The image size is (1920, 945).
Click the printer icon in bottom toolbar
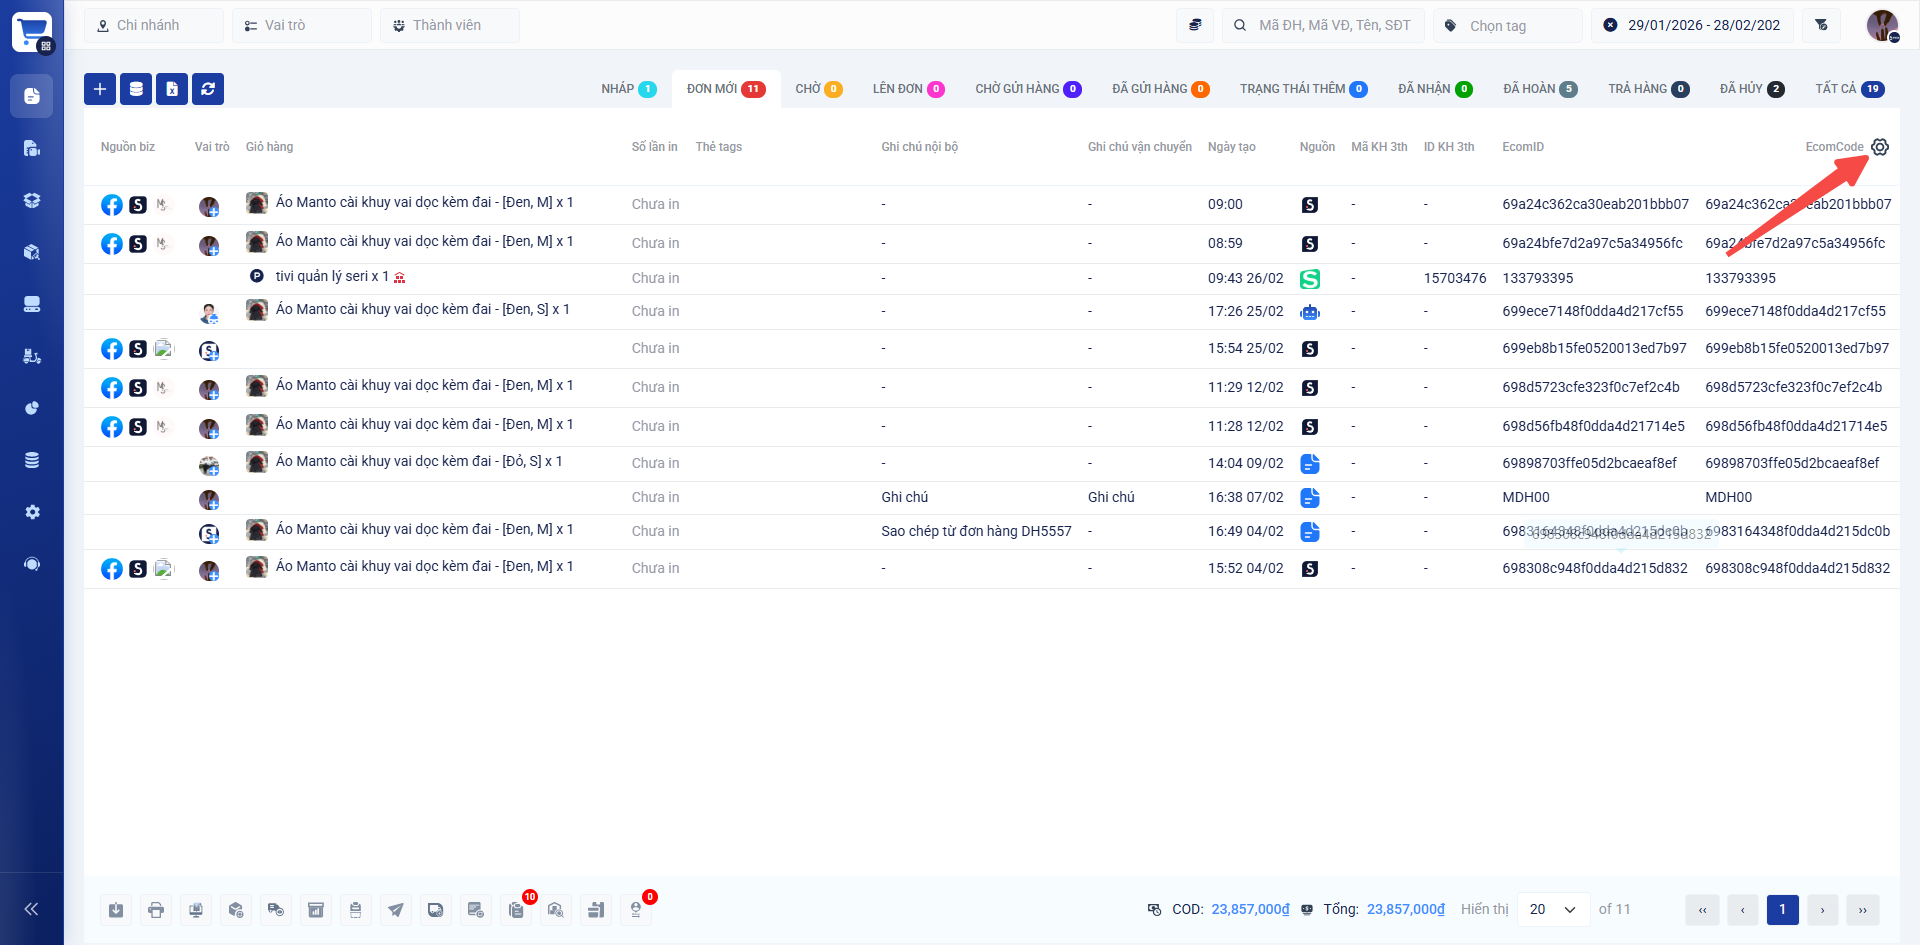(156, 909)
